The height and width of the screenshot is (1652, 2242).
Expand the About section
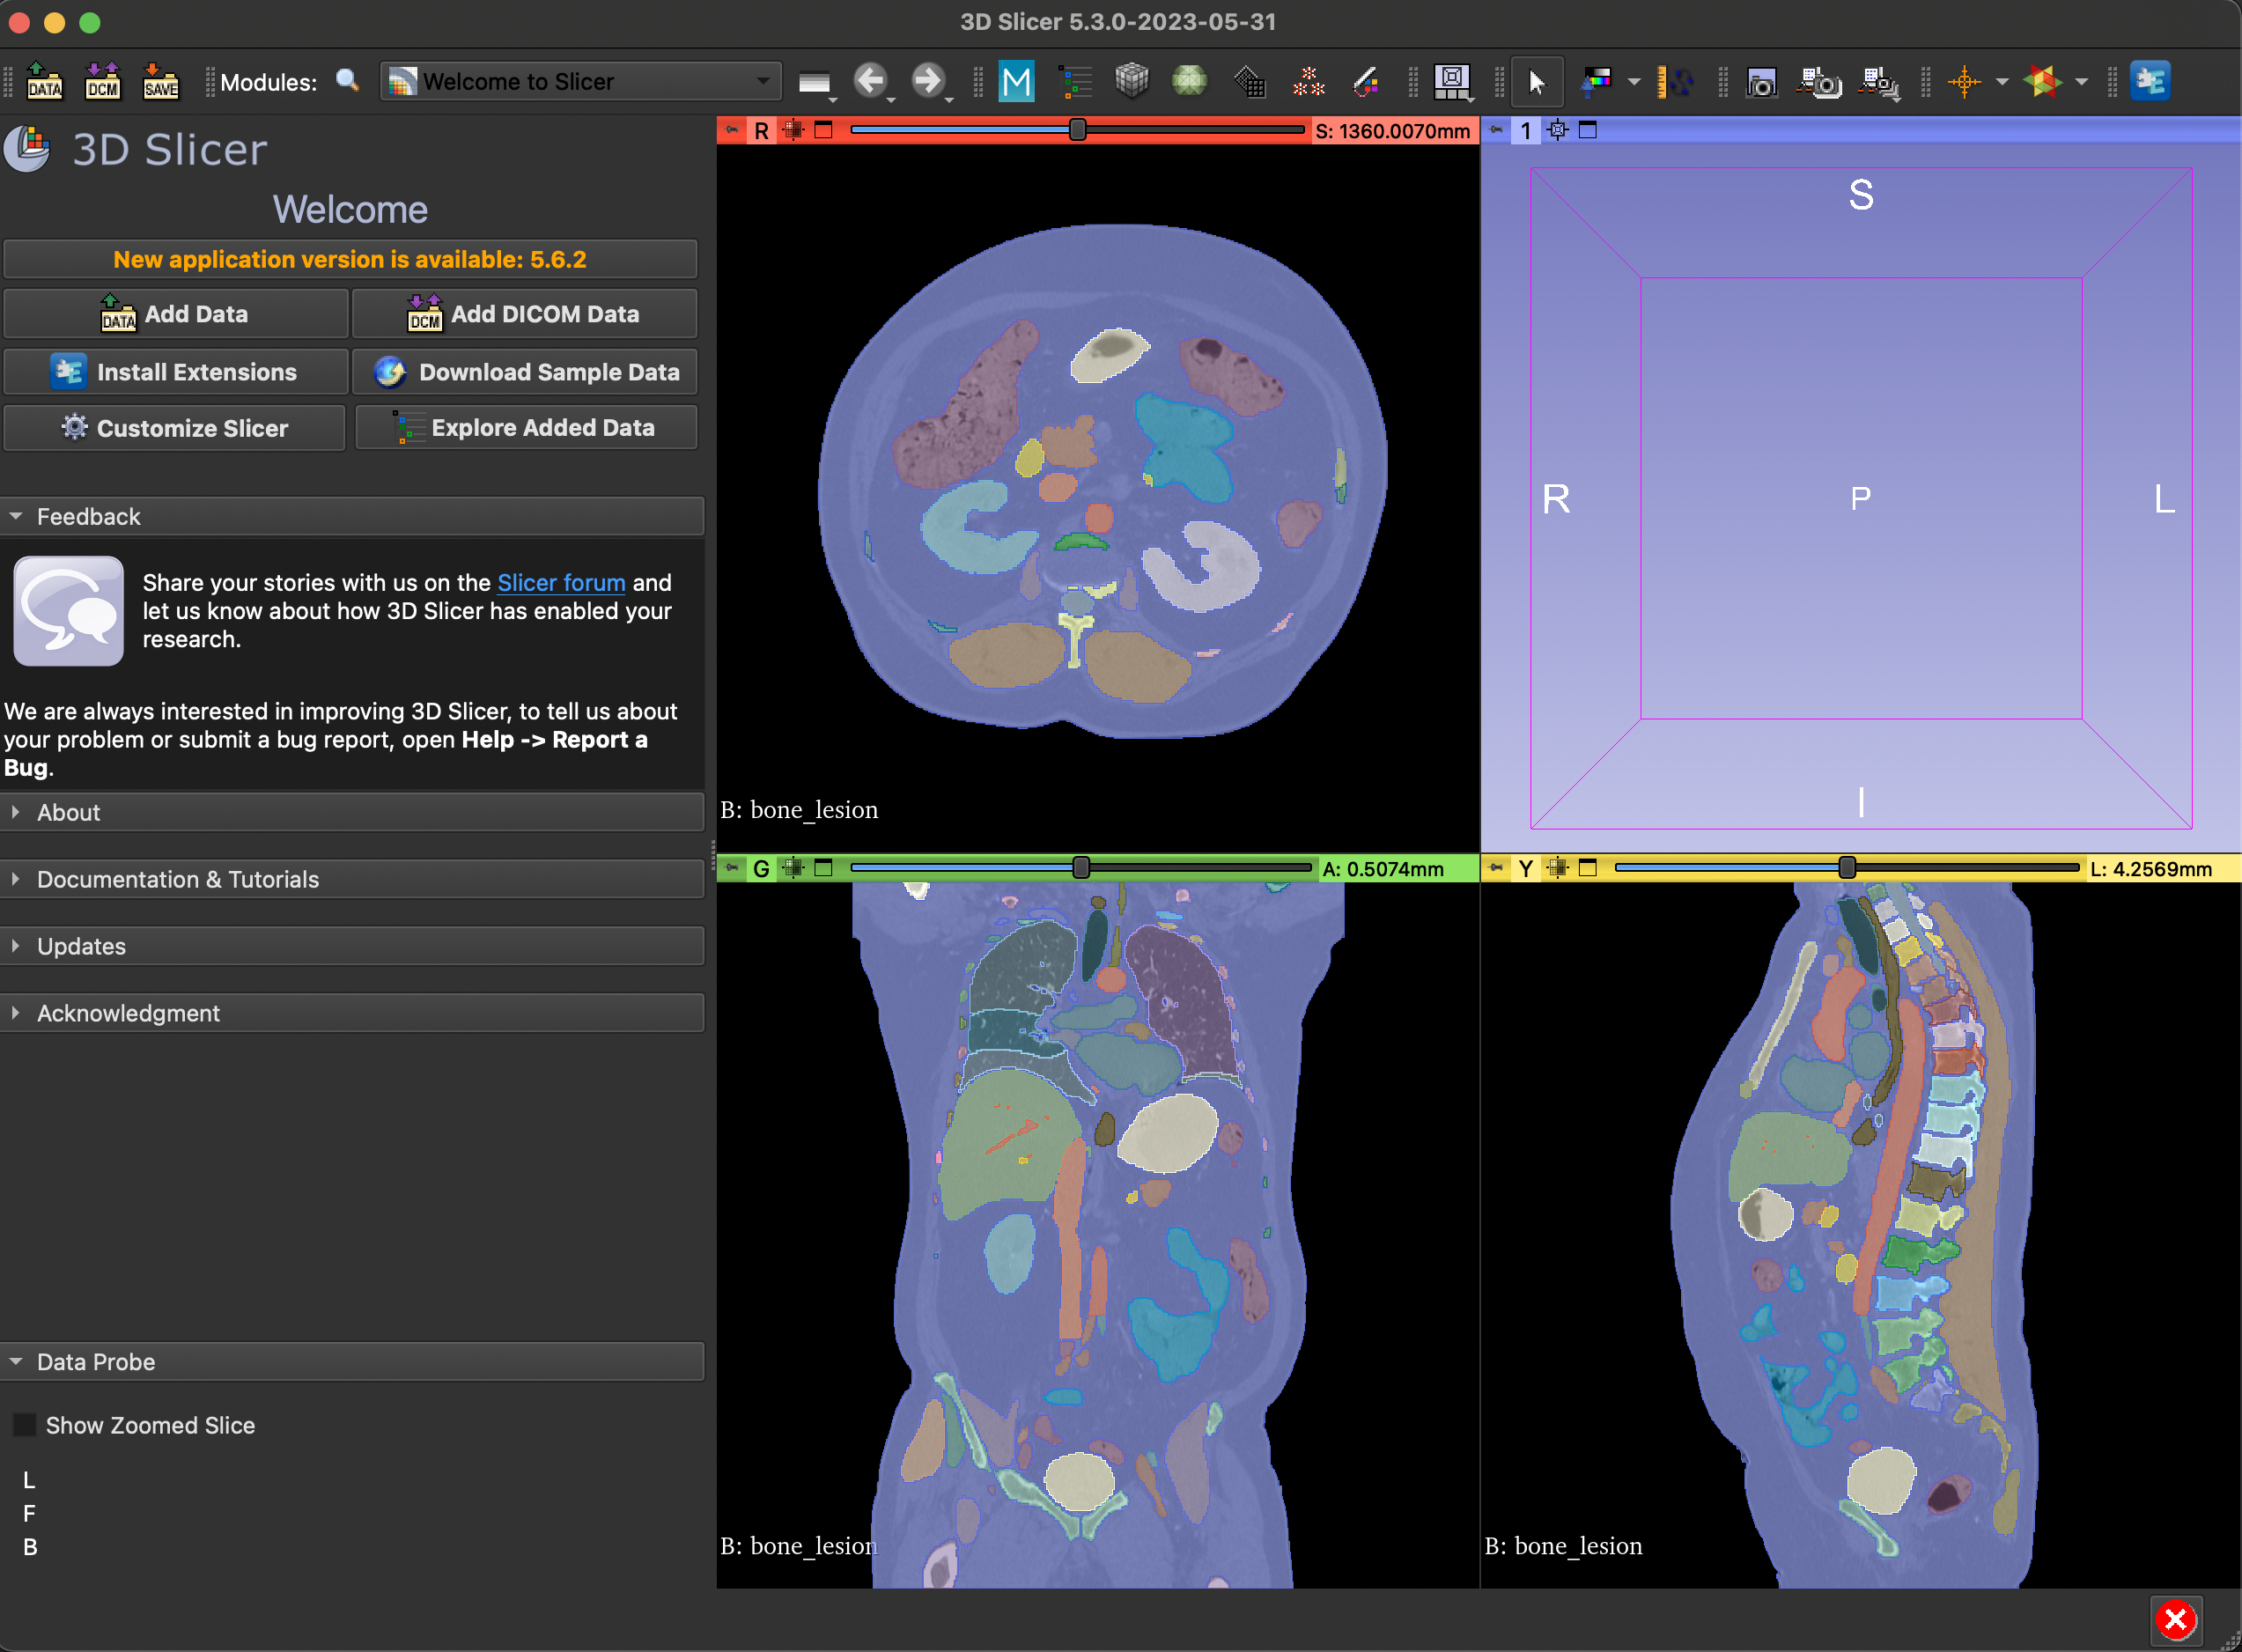click(352, 812)
